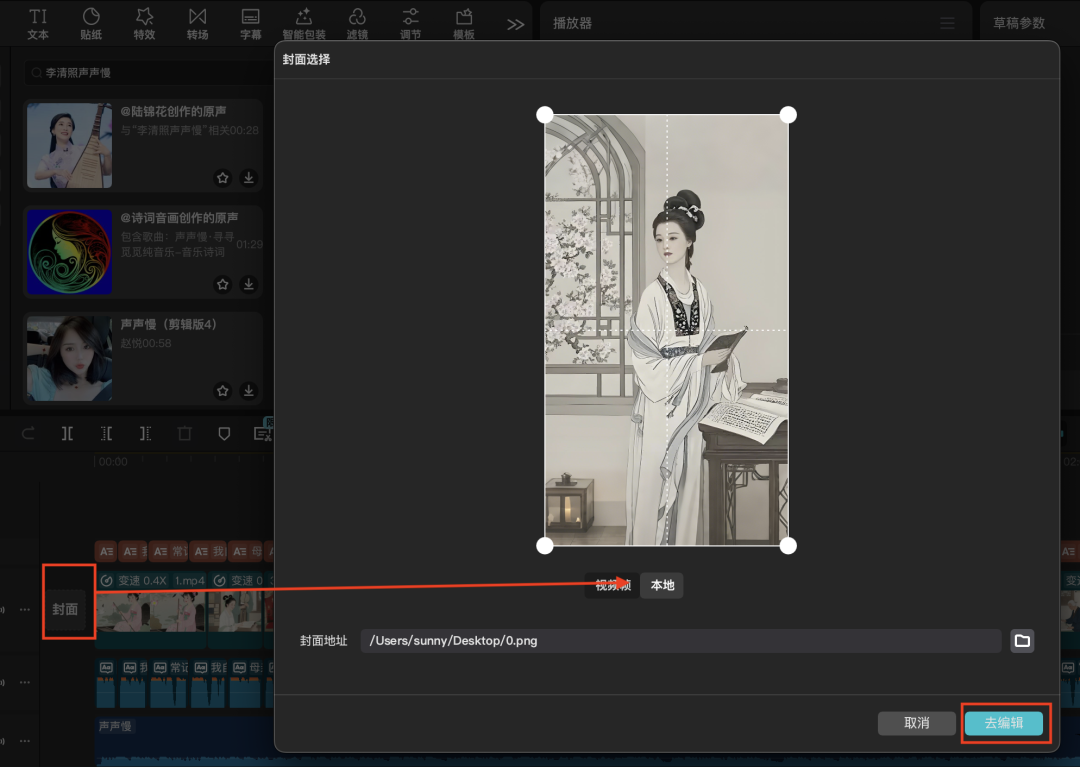Download the 陆锦花 original sound track
This screenshot has height=767, width=1080.
click(249, 178)
